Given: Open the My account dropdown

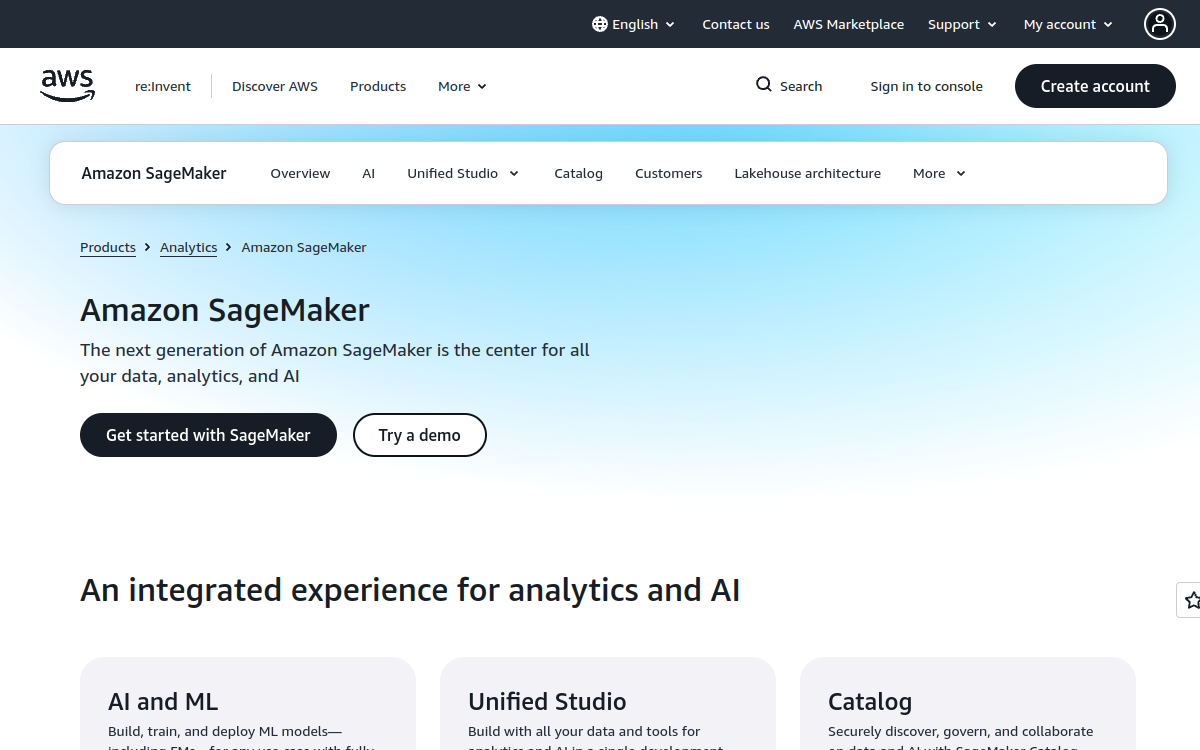Looking at the screenshot, I should tap(1068, 24).
